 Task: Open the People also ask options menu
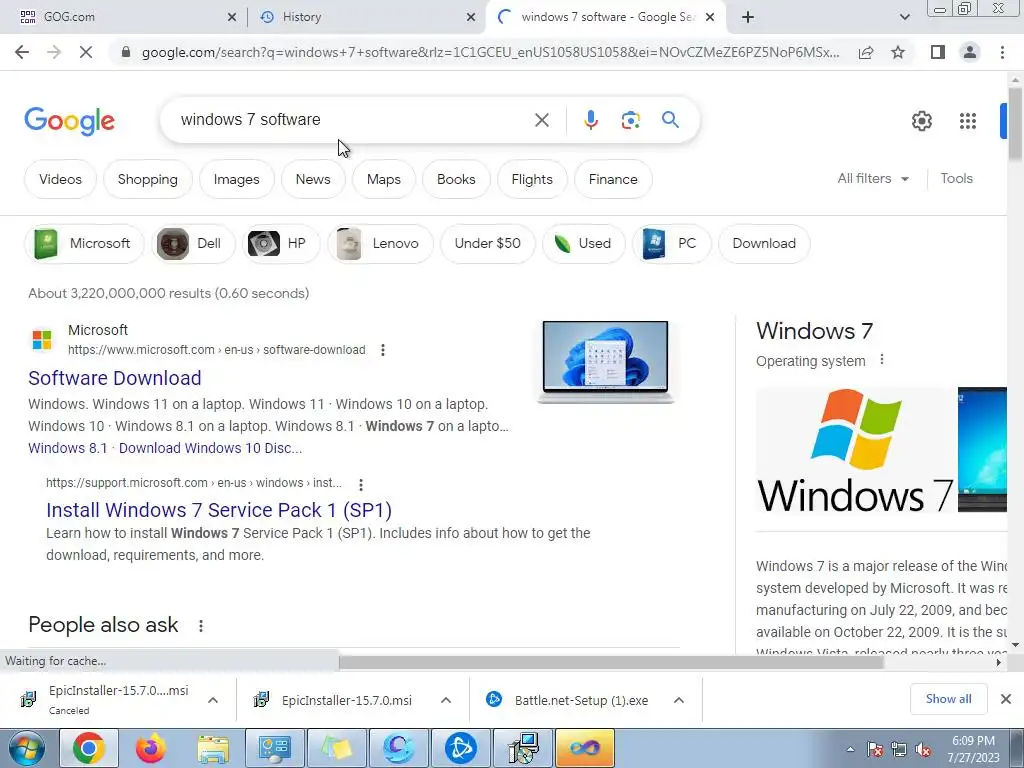pyautogui.click(x=200, y=626)
